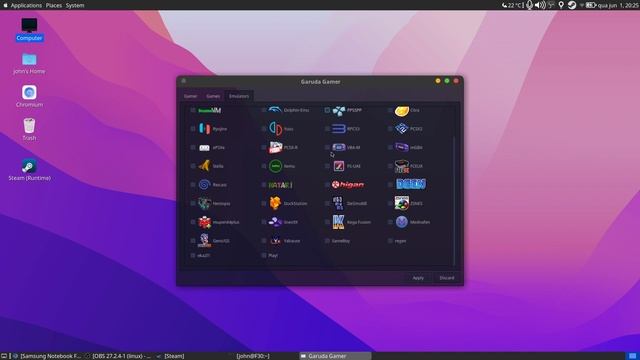Click the Hatari logo
The width and height of the screenshot is (640, 360).
coord(280,185)
